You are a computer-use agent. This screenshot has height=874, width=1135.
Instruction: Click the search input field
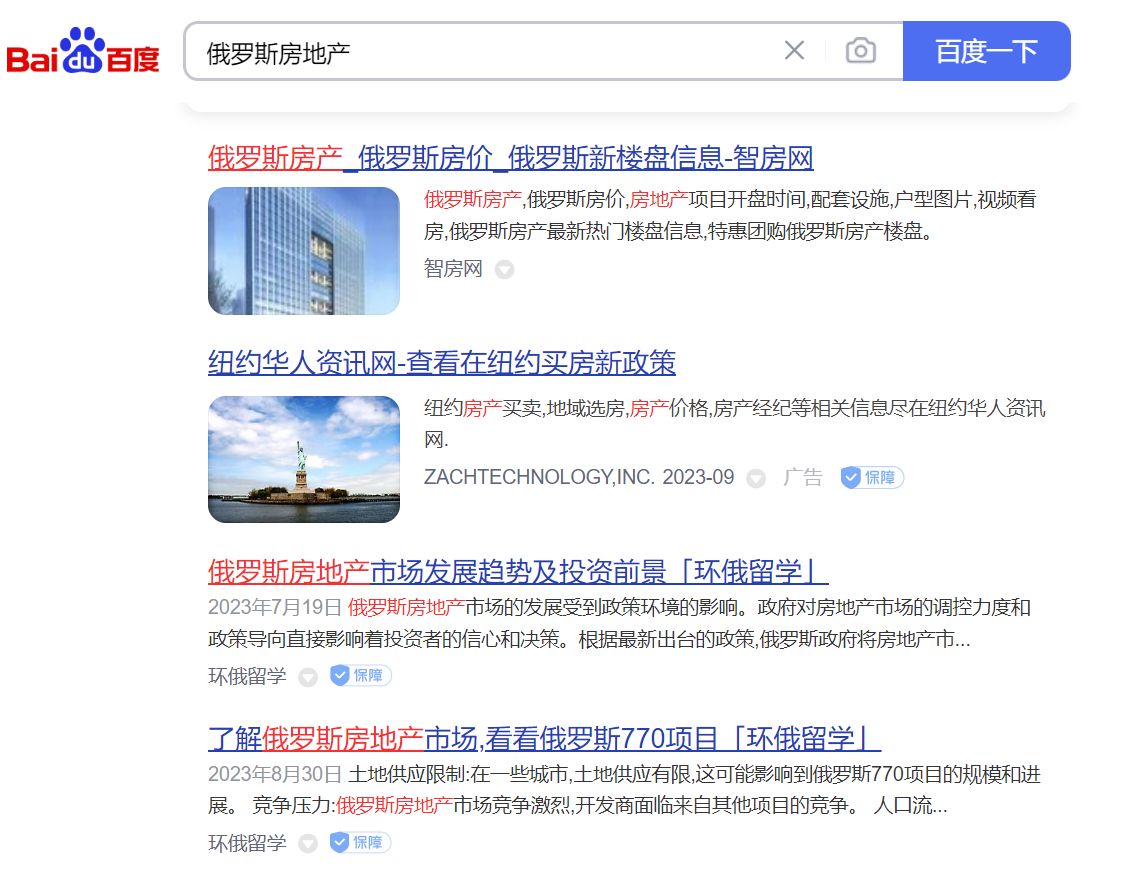(480, 52)
